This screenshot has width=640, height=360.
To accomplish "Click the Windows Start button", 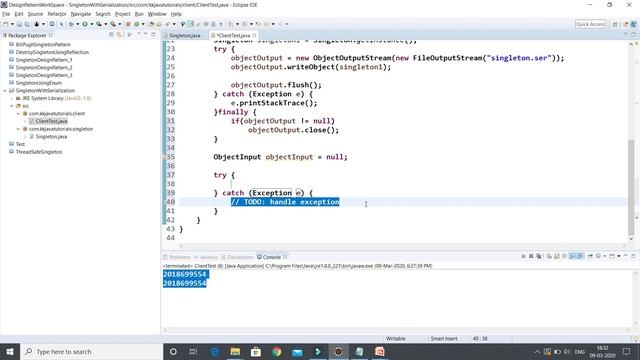I will pyautogui.click(x=10, y=351).
